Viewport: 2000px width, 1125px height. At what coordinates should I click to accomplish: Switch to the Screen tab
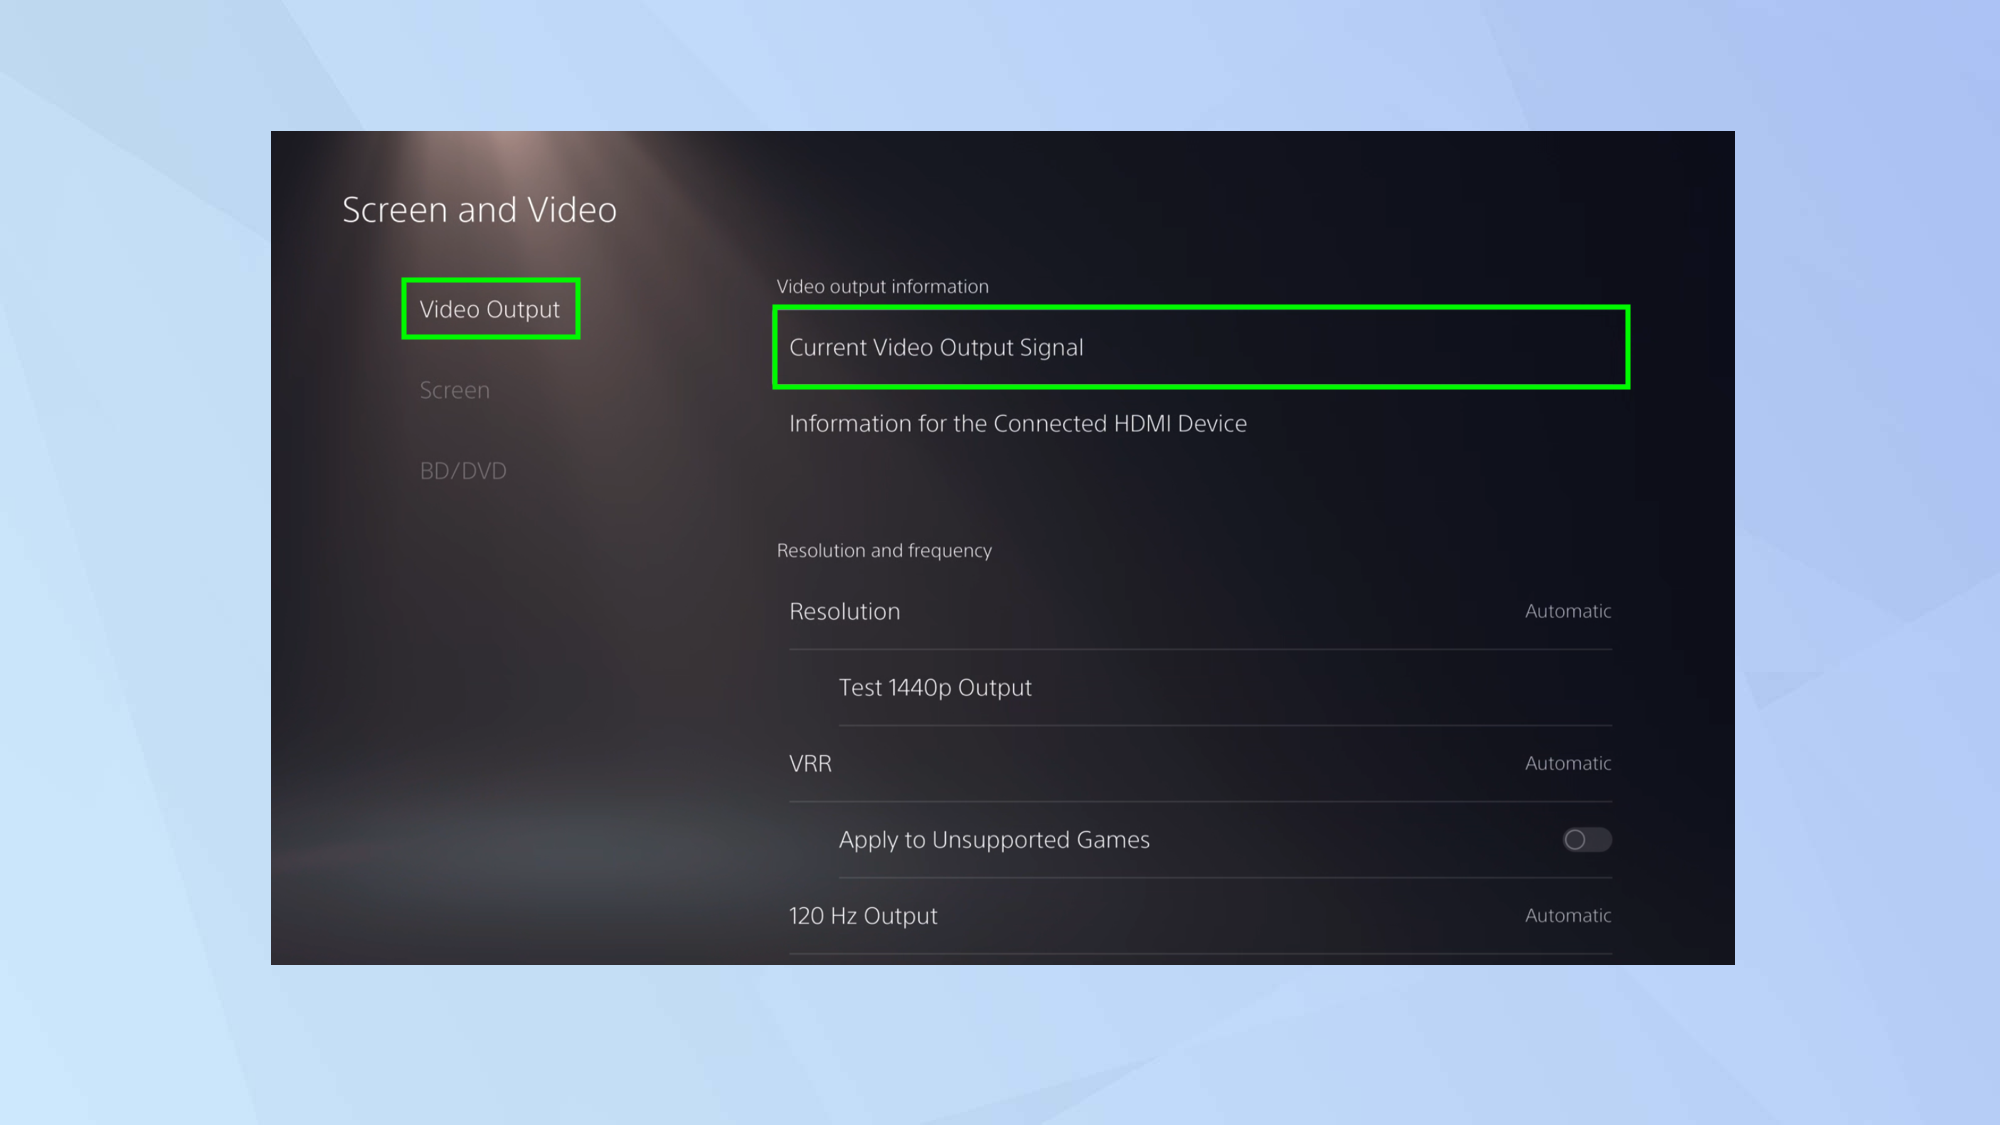pyautogui.click(x=455, y=390)
